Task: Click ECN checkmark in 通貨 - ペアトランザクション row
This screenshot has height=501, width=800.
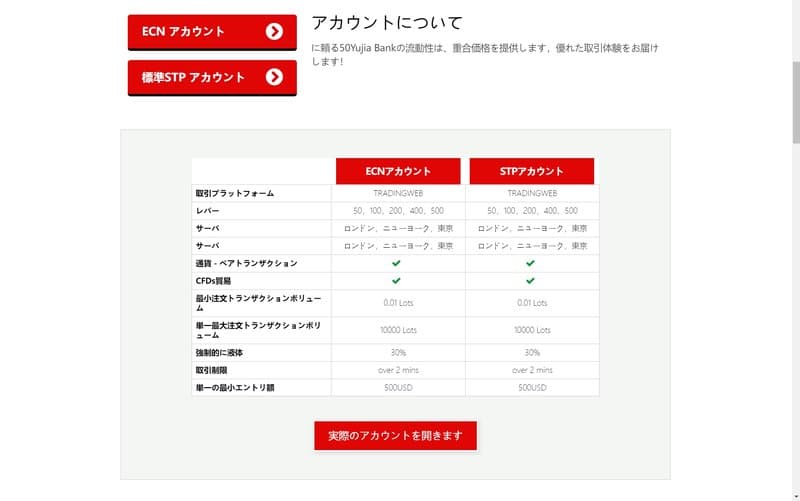Action: click(x=396, y=263)
